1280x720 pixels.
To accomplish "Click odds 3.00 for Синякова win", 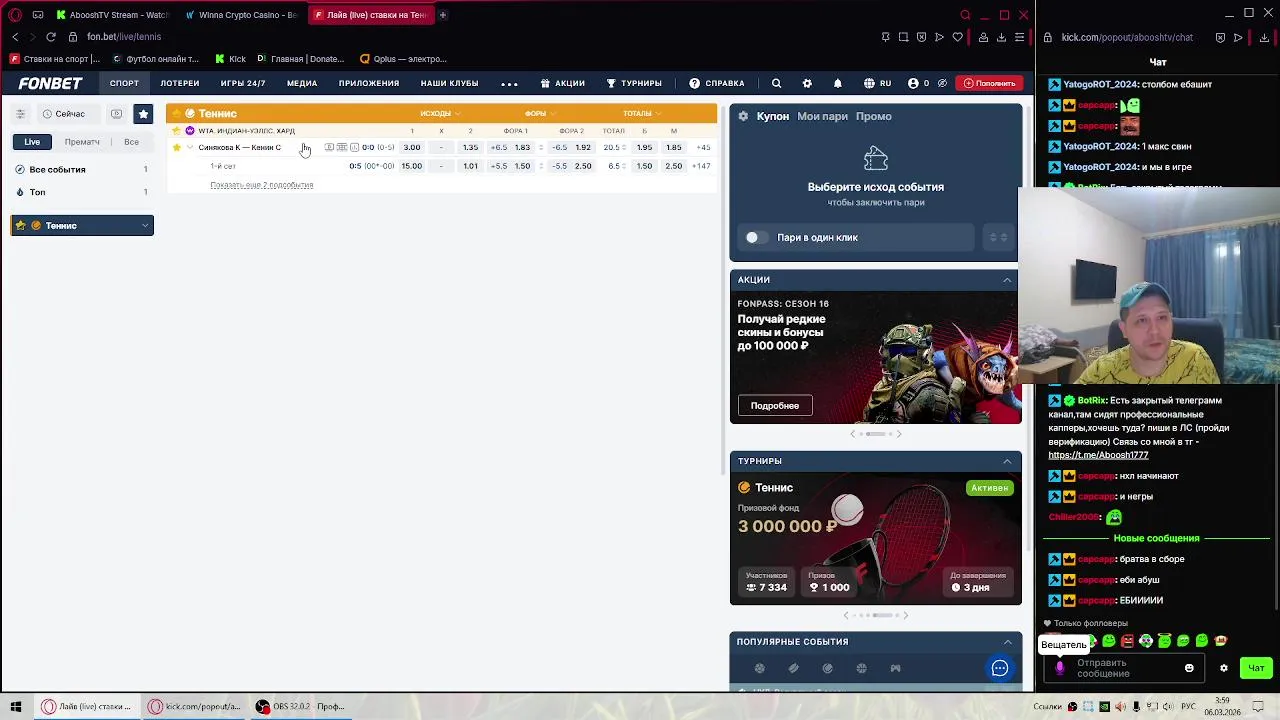I will click(x=412, y=148).
